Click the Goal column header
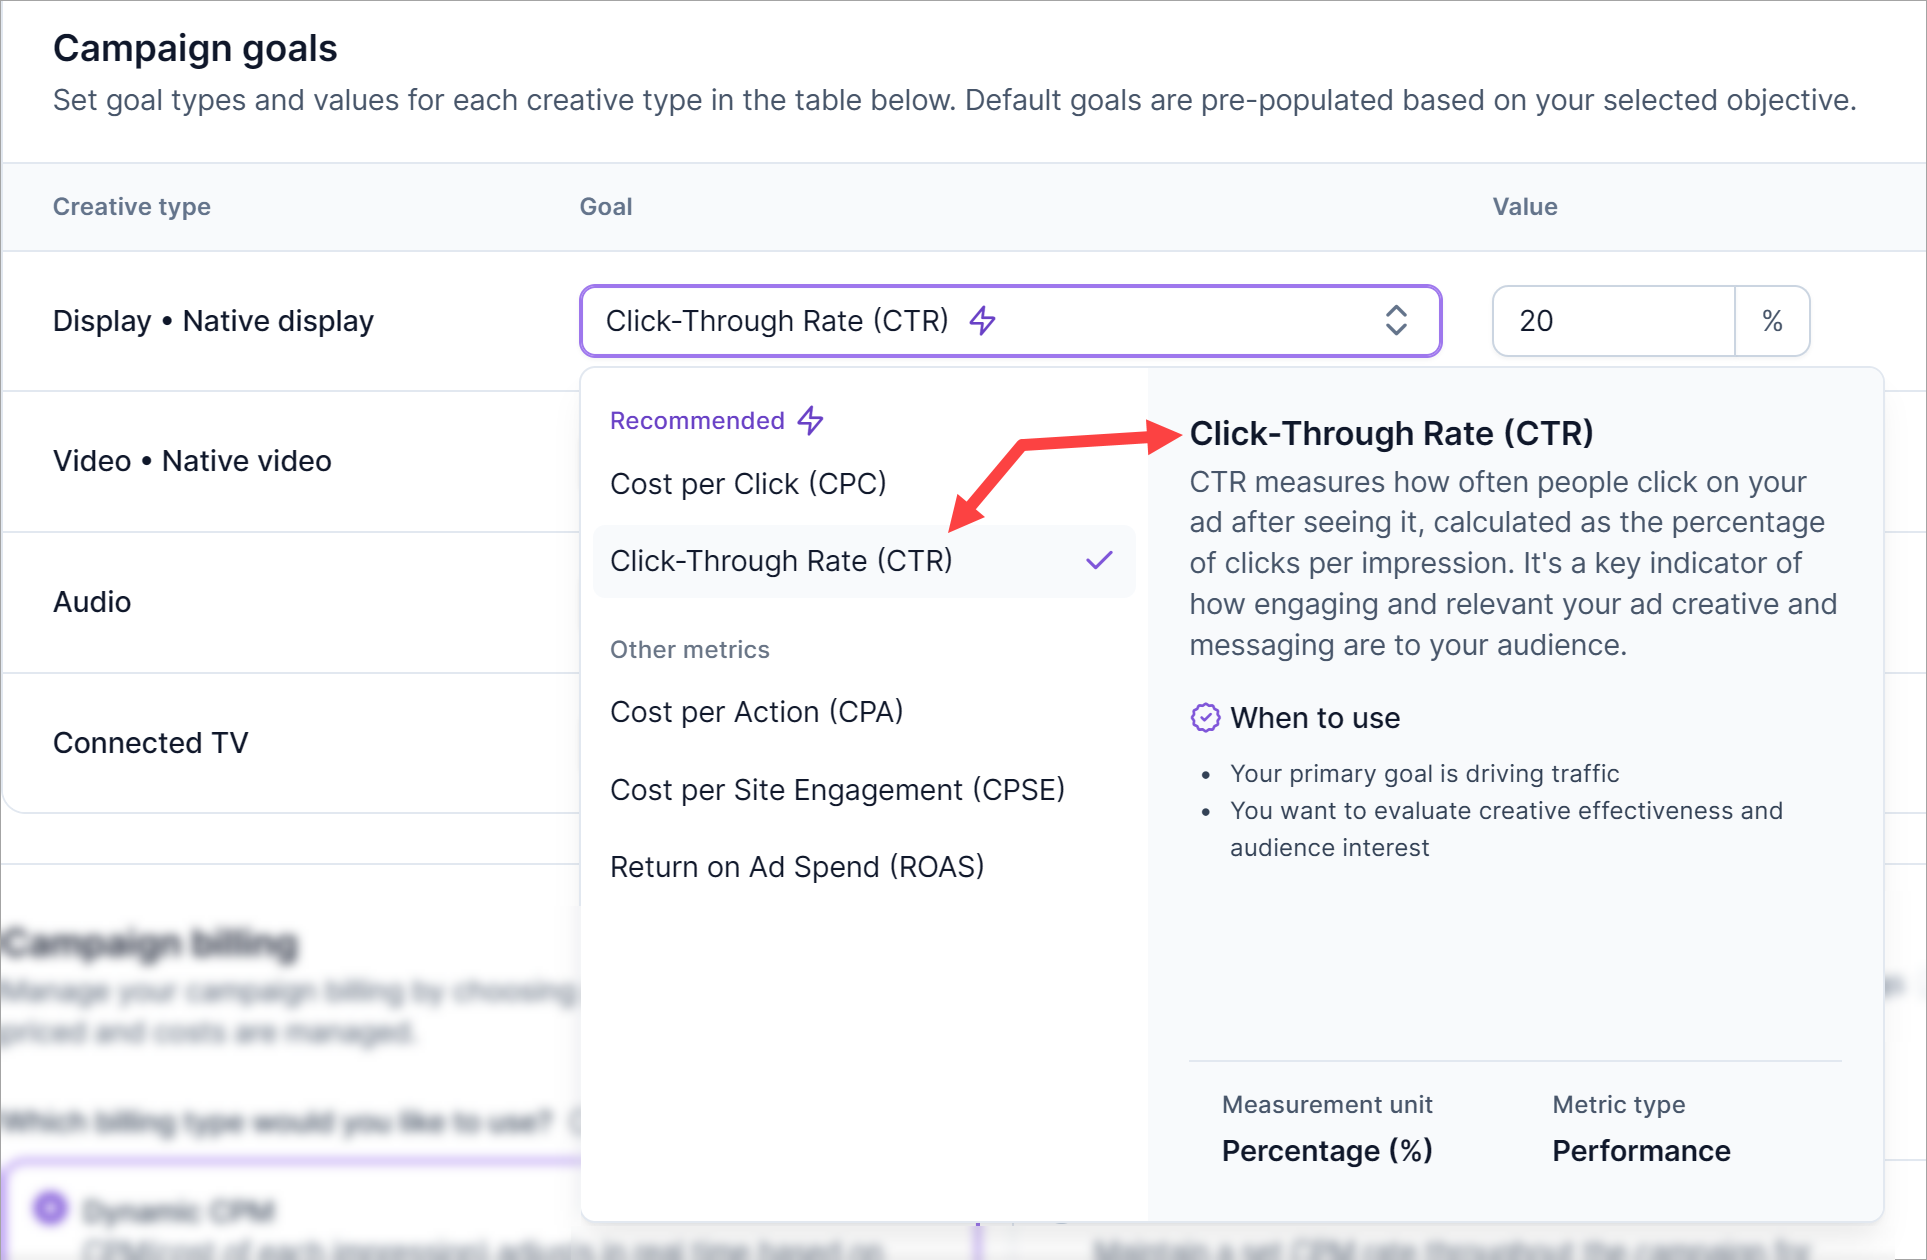 click(x=606, y=207)
